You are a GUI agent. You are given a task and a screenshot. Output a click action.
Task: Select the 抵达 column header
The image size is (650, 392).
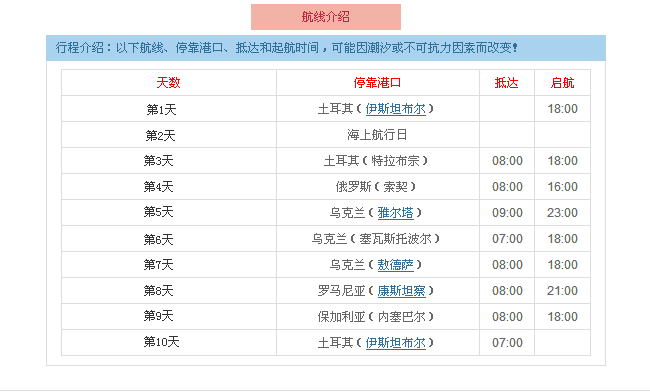pos(507,82)
